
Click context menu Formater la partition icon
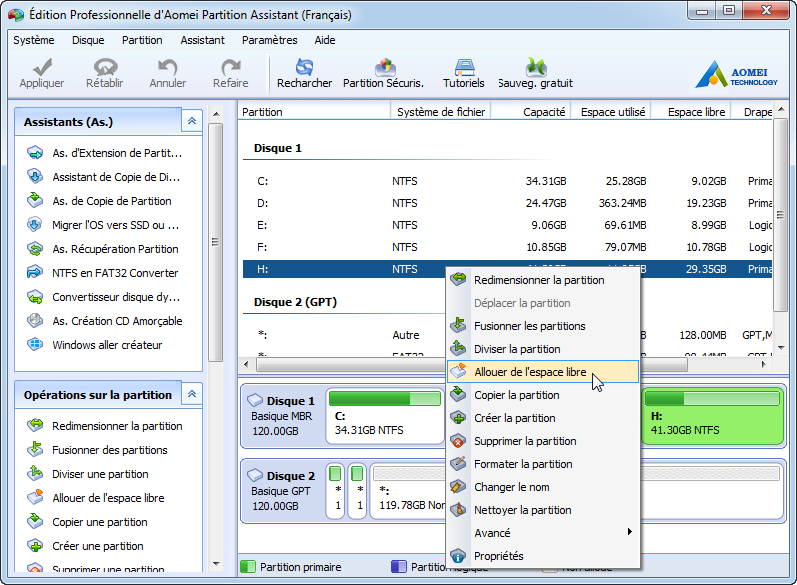point(458,464)
